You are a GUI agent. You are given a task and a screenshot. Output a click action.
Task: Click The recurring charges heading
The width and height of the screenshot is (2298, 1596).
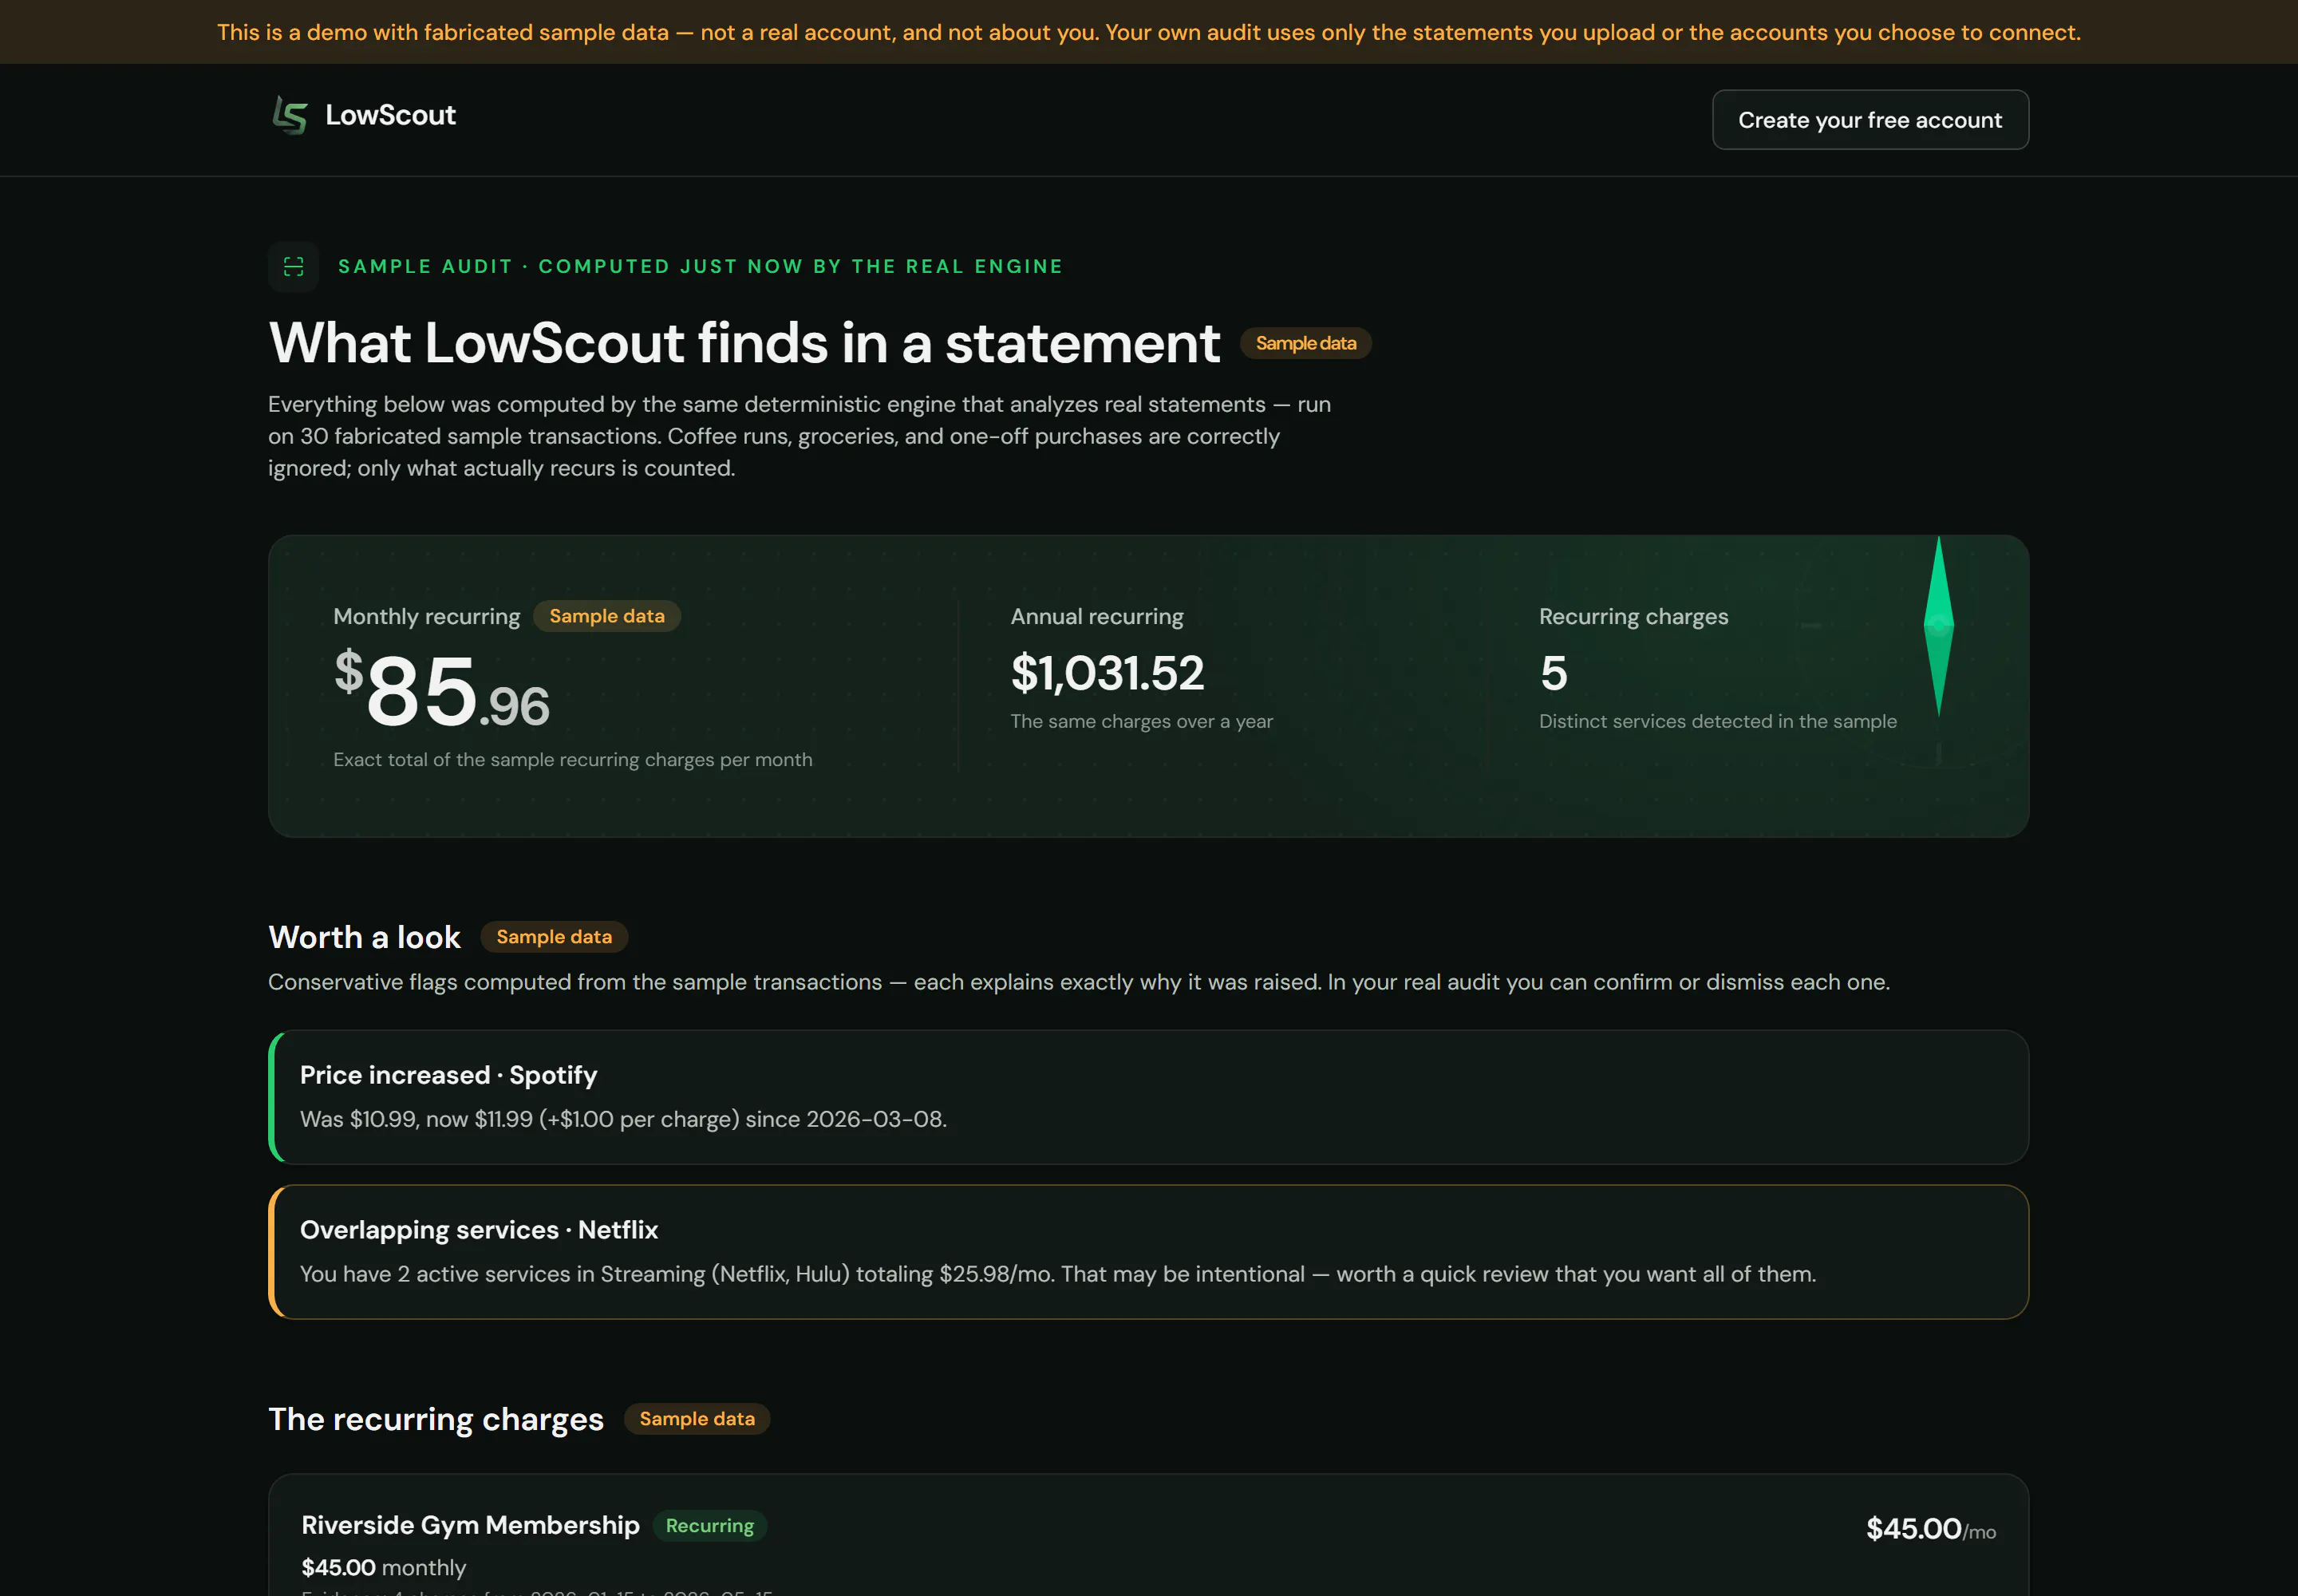tap(436, 1419)
